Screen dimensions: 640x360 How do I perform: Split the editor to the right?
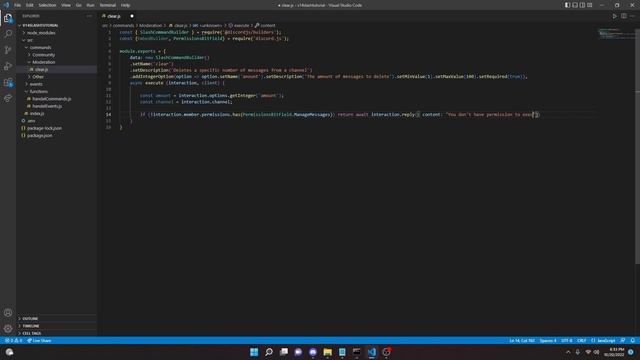pyautogui.click(x=624, y=16)
